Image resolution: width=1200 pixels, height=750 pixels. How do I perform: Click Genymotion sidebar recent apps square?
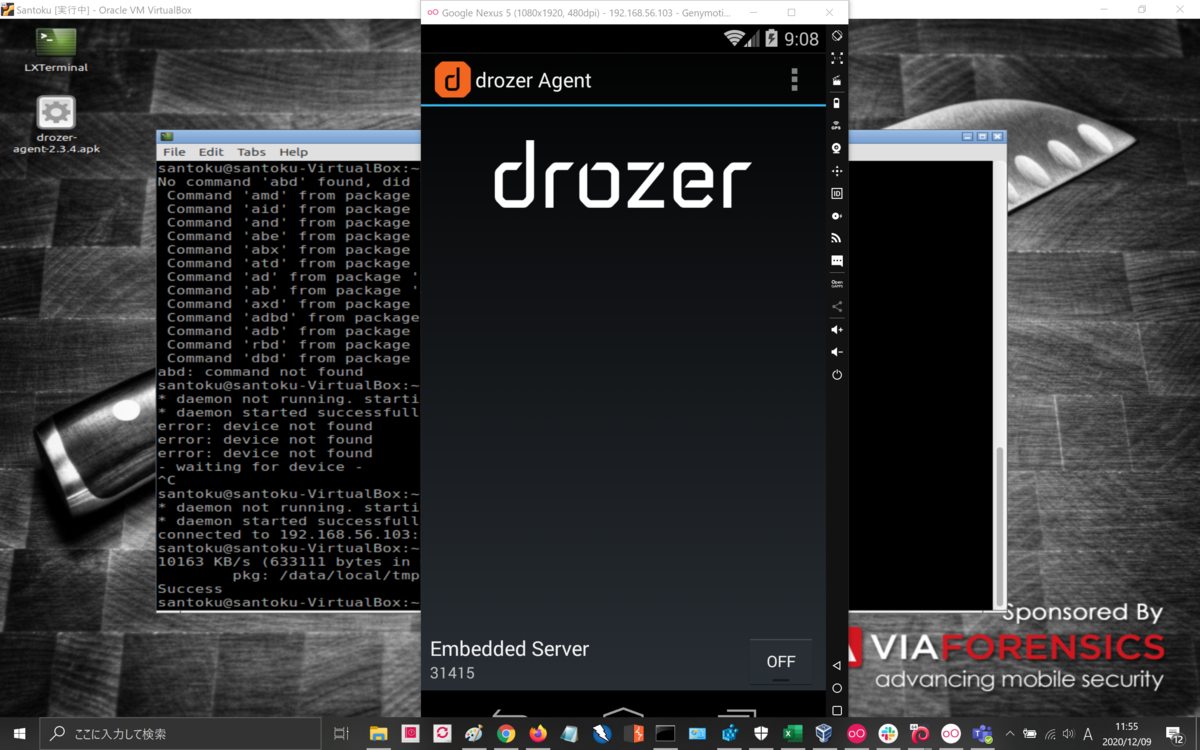tap(837, 711)
